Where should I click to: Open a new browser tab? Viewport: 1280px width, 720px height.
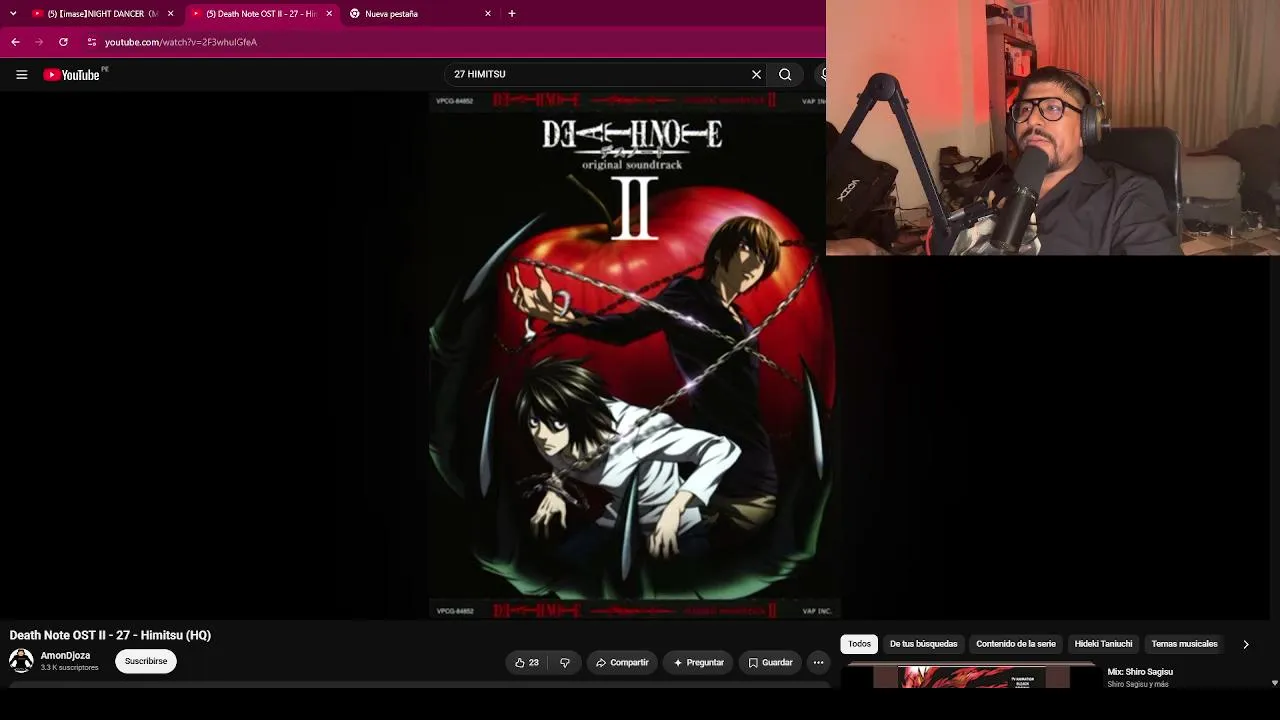click(x=512, y=14)
